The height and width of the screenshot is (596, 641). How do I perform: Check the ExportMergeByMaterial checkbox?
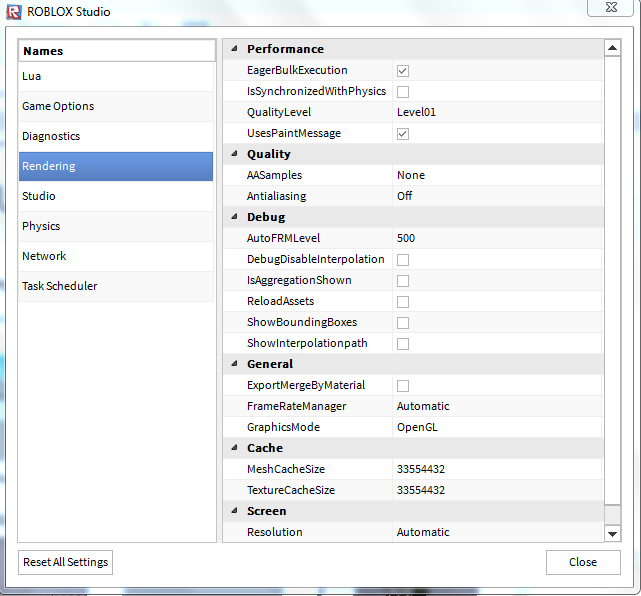(403, 385)
